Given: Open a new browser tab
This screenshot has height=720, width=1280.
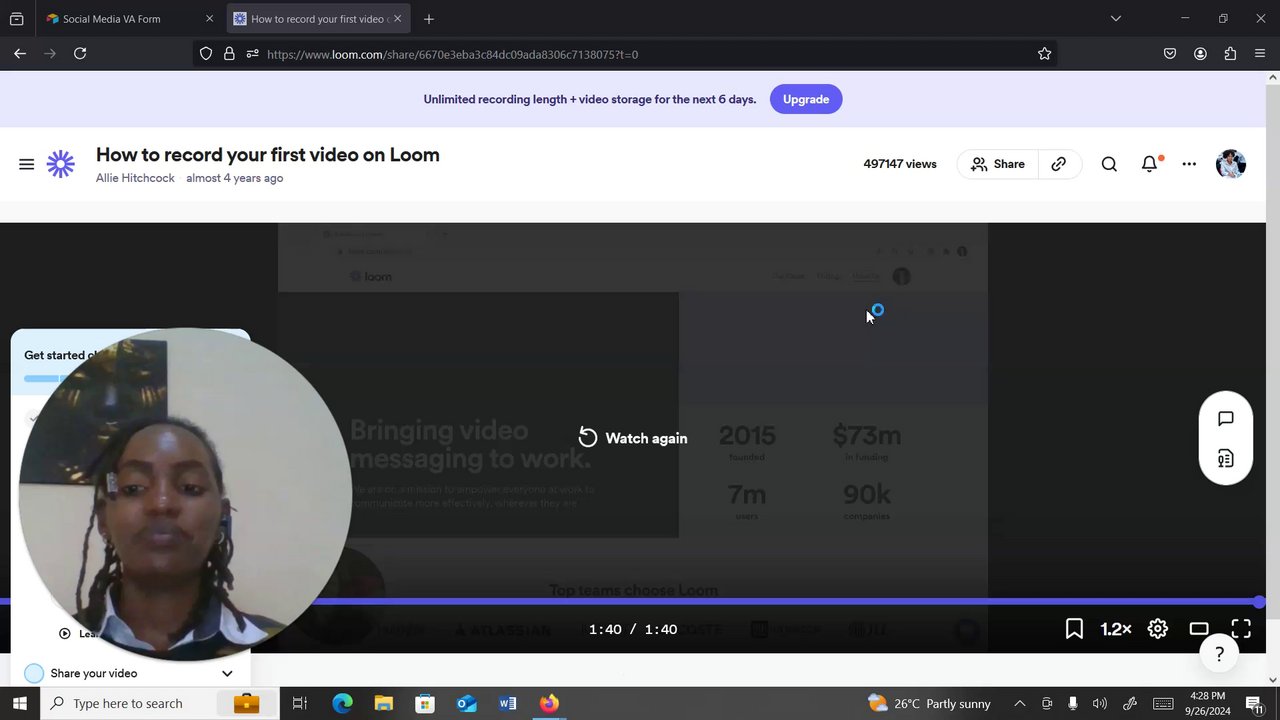Looking at the screenshot, I should 428,19.
